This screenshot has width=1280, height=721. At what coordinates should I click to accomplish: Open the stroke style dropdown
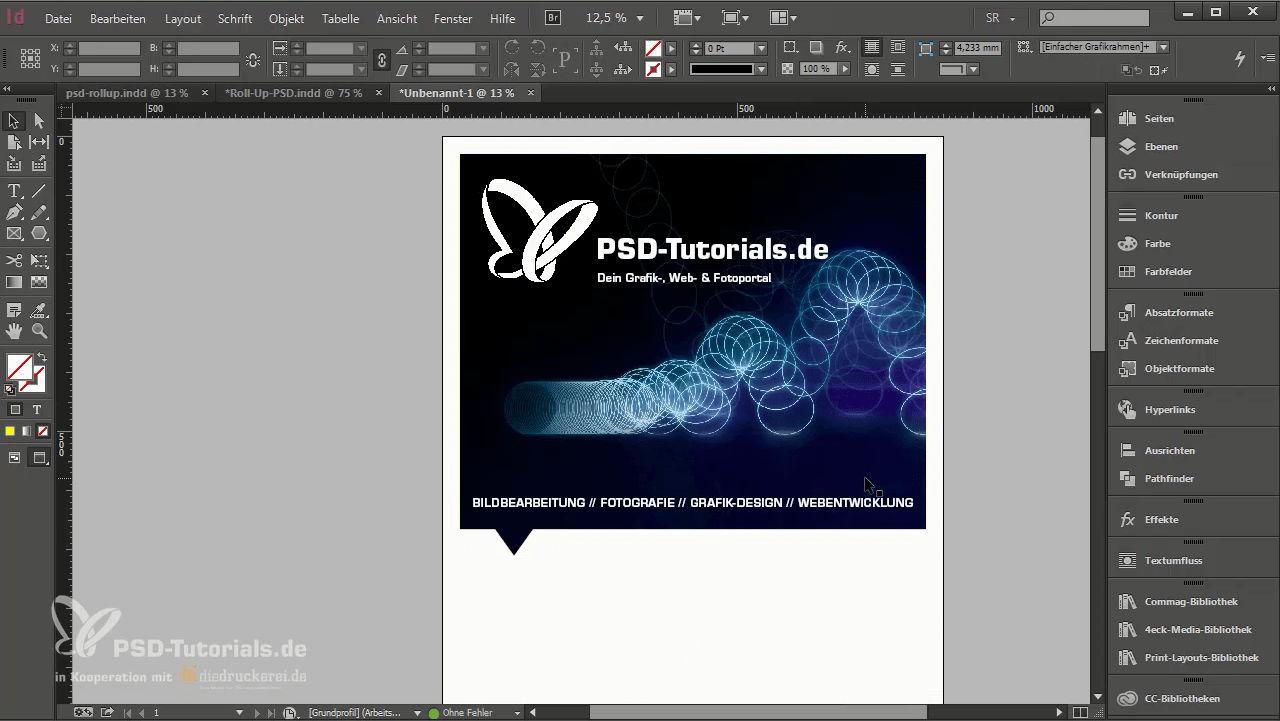pos(762,69)
